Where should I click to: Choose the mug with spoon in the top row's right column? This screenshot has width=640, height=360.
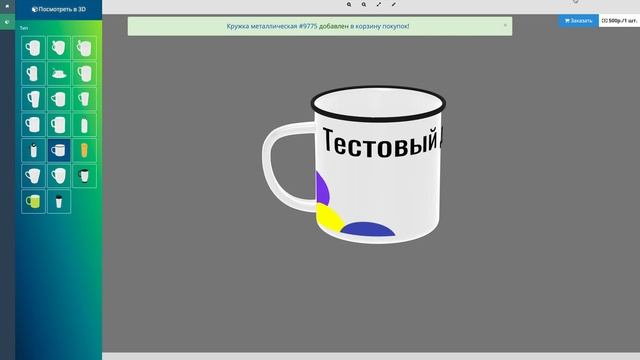pyautogui.click(x=84, y=48)
